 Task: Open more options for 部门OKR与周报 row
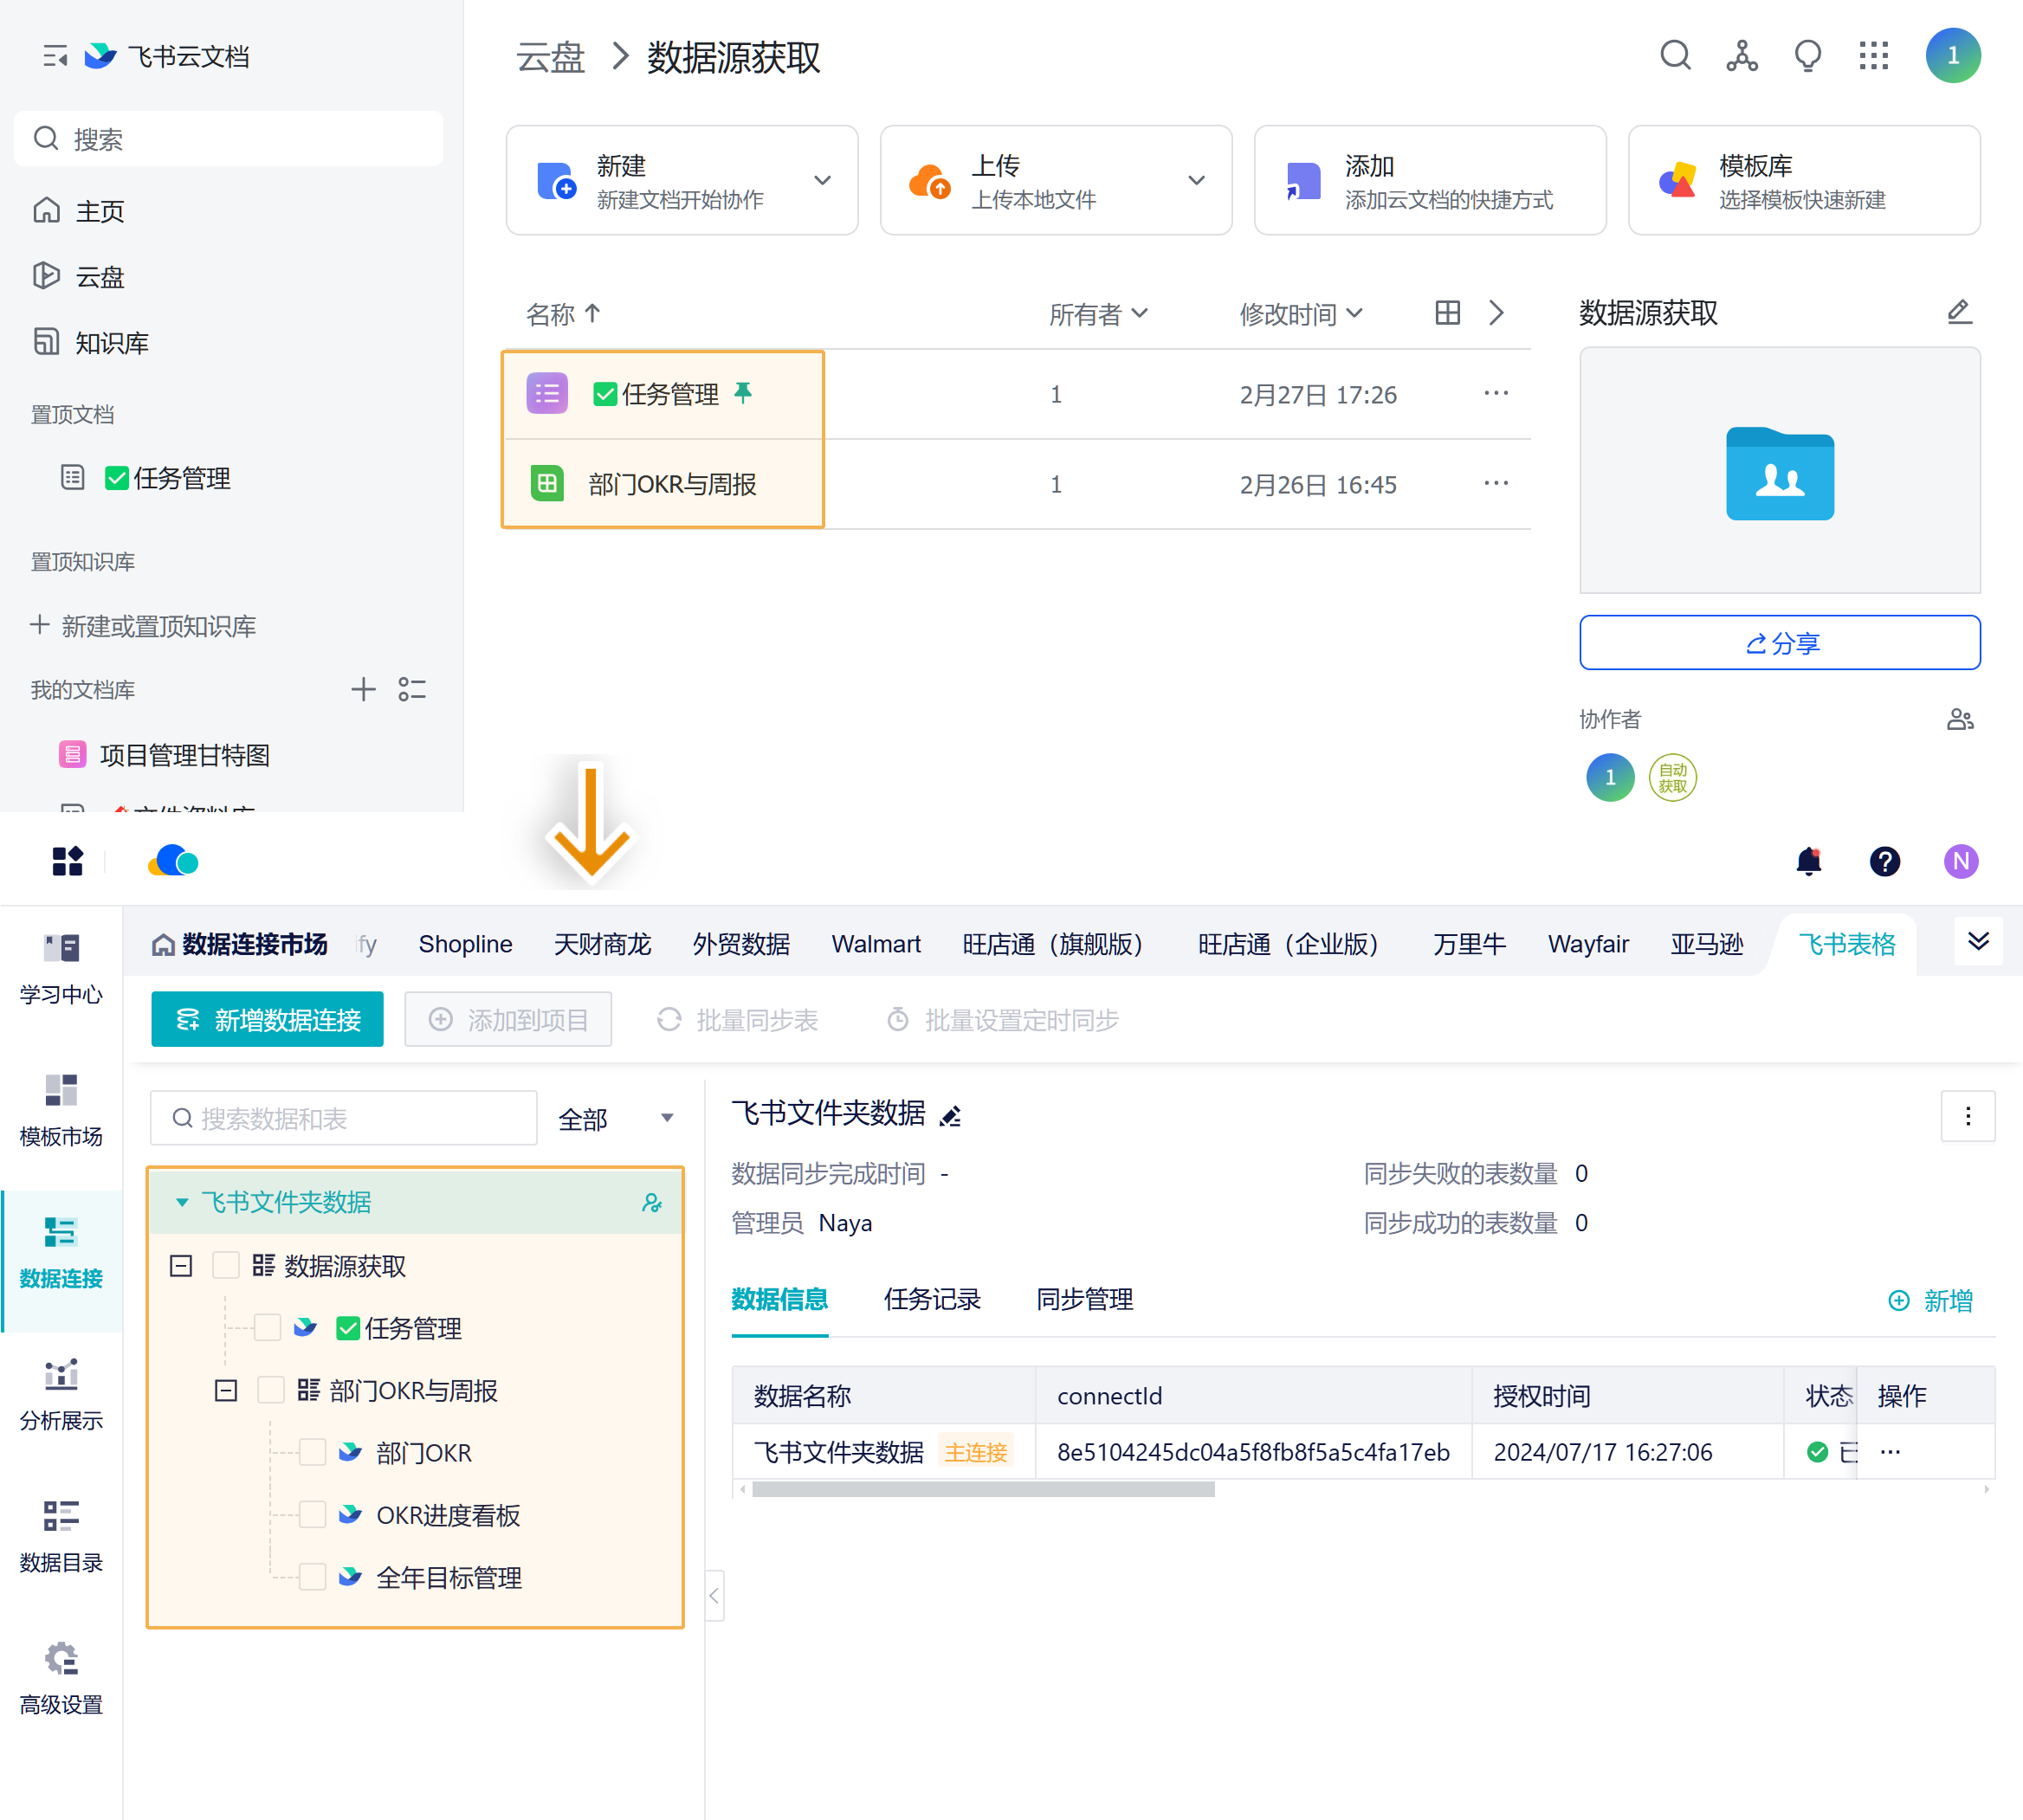coord(1496,484)
